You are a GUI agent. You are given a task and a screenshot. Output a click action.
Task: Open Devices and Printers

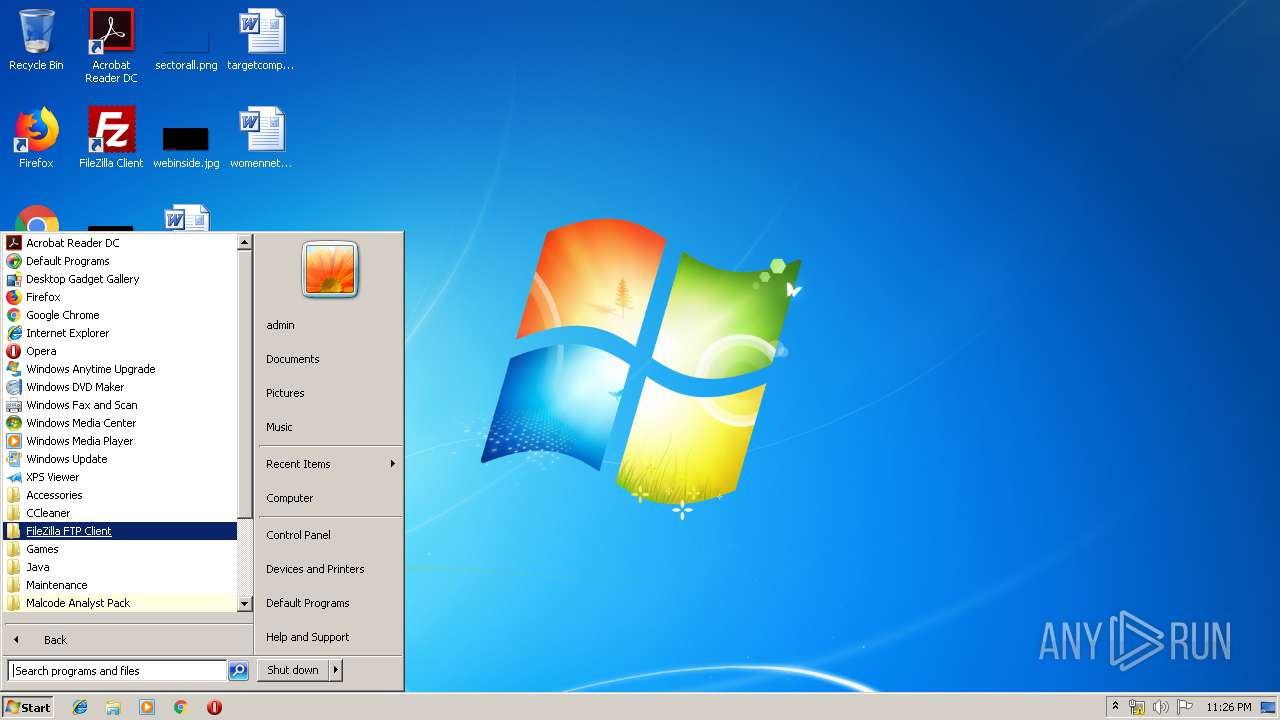coord(329,569)
